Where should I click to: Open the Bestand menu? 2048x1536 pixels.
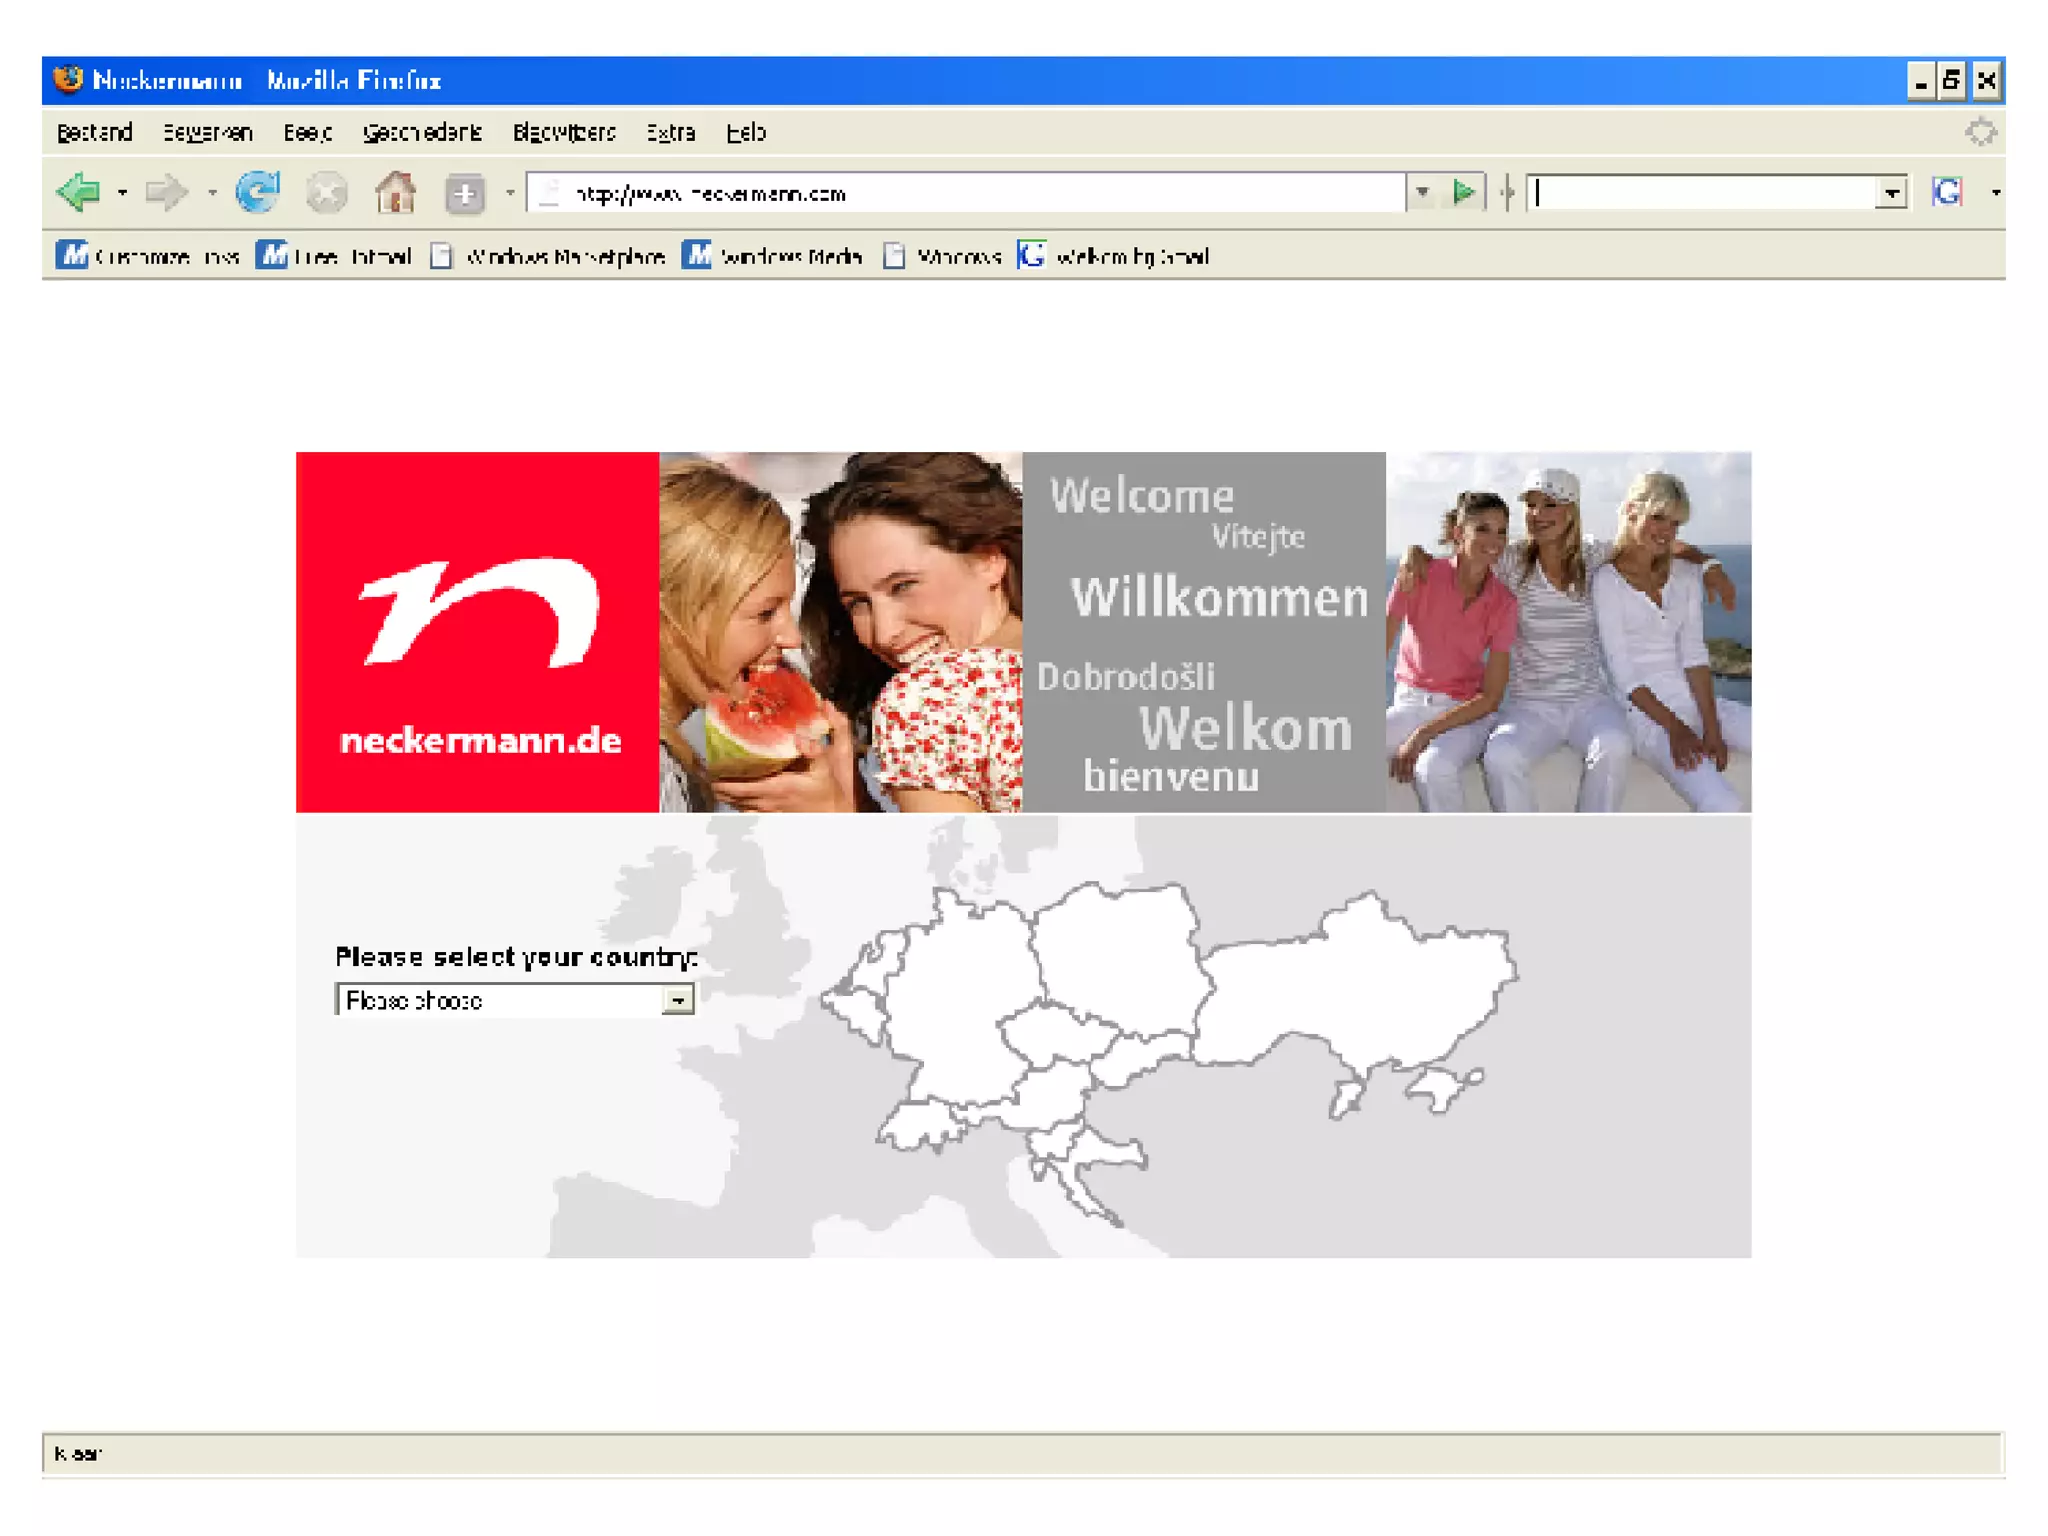[x=94, y=133]
